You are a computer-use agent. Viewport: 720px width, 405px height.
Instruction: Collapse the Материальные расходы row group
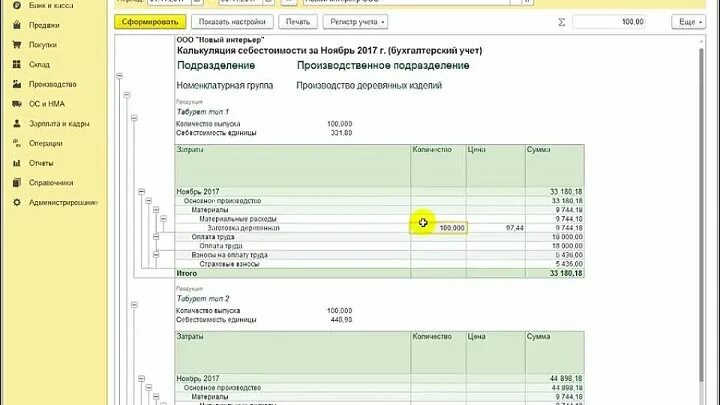click(163, 219)
